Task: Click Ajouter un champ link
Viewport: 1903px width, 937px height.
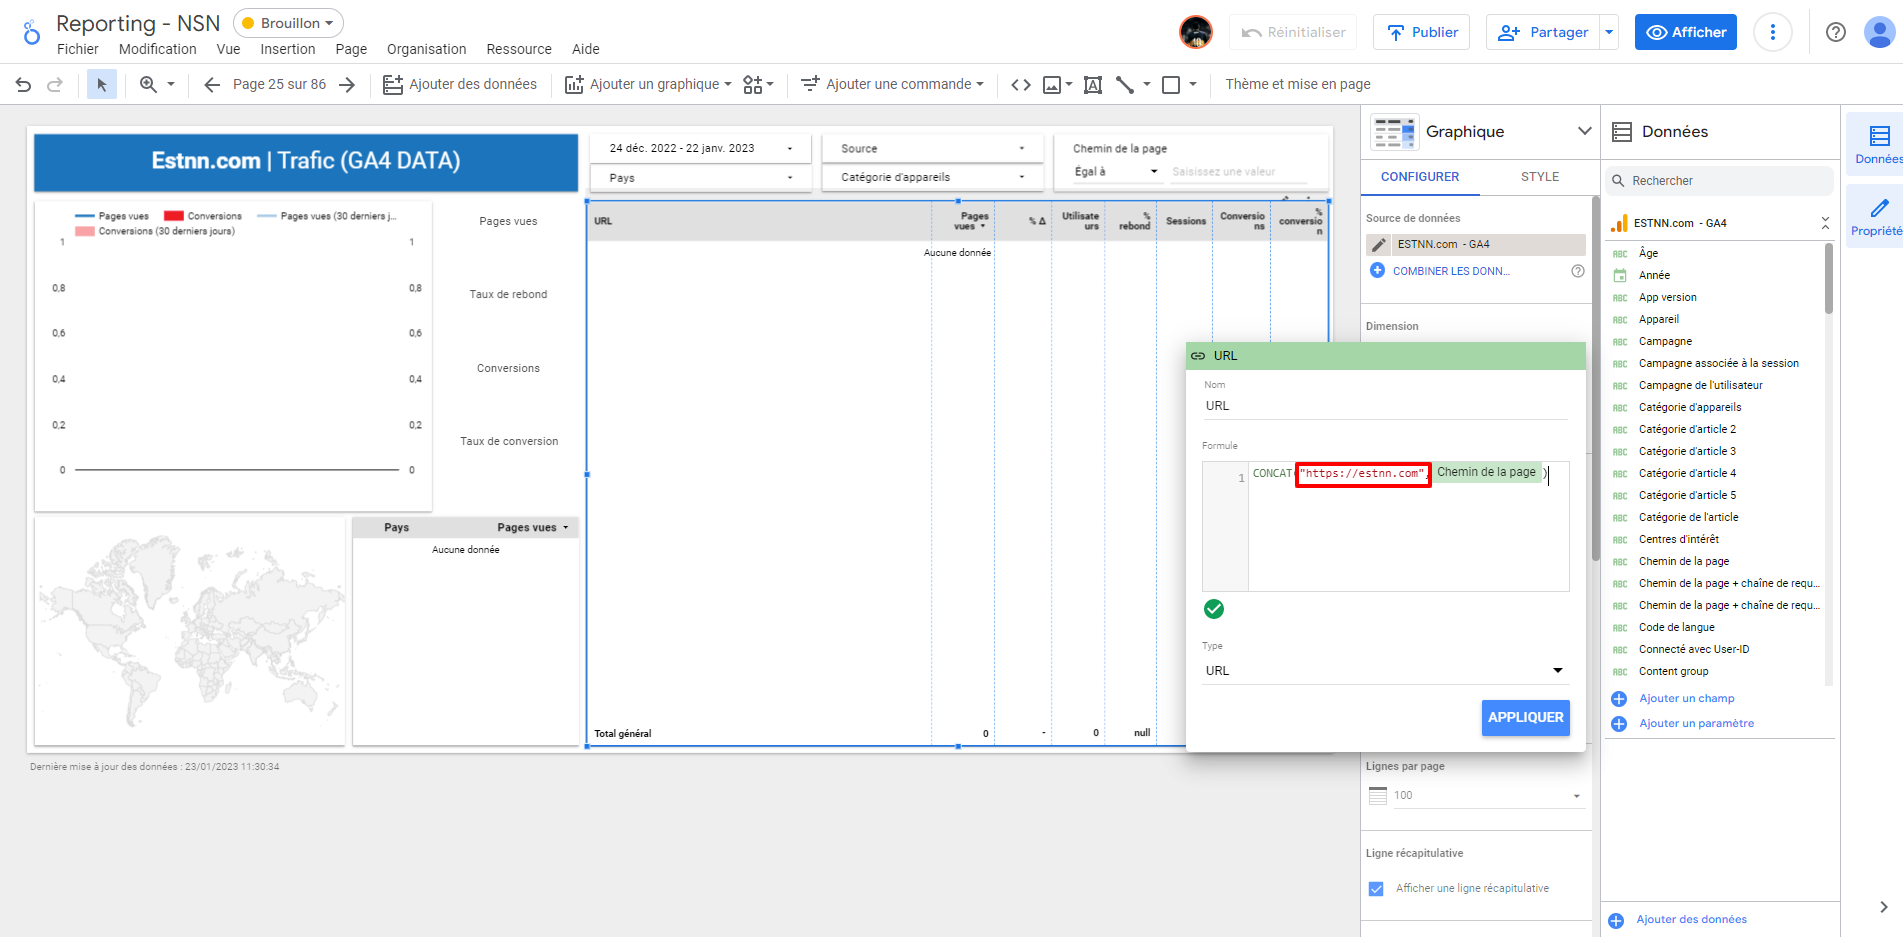Action: coord(1686,698)
